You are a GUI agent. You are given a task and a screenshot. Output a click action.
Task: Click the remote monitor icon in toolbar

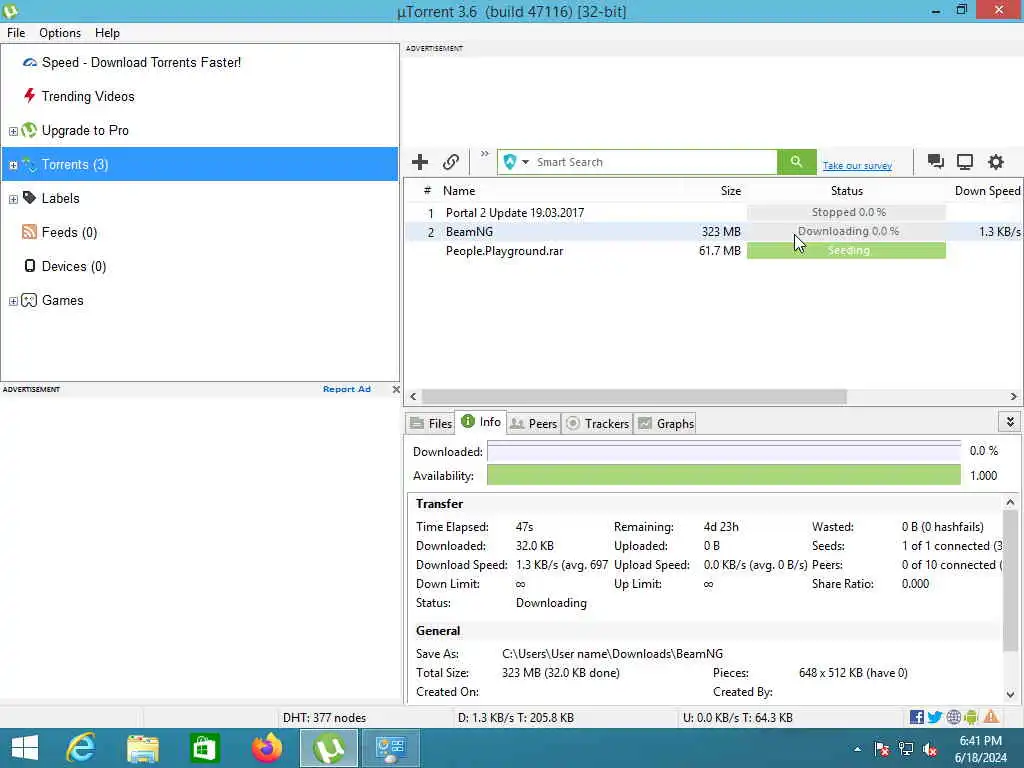tap(965, 162)
